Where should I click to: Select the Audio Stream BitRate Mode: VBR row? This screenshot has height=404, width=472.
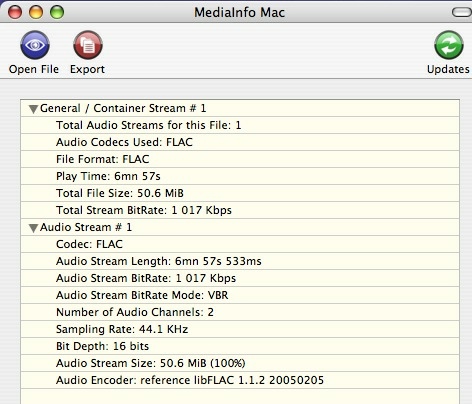click(x=240, y=295)
